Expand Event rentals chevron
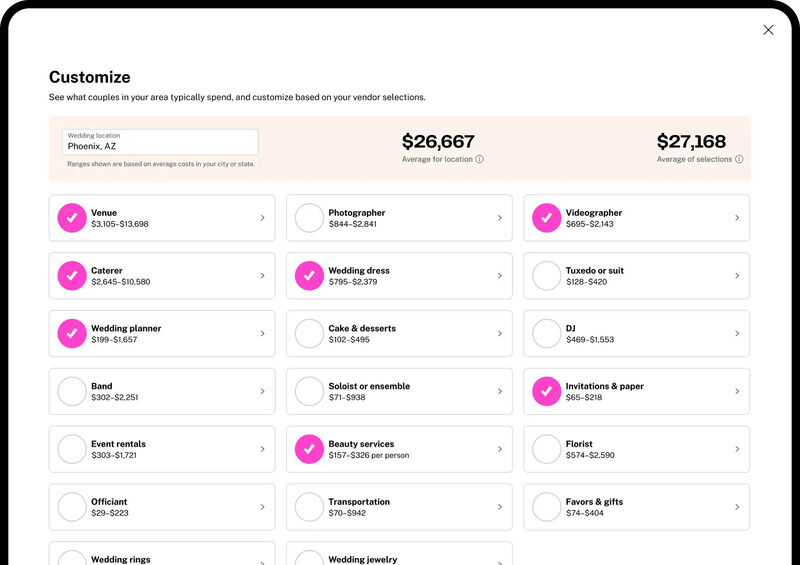800x565 pixels. [x=262, y=449]
